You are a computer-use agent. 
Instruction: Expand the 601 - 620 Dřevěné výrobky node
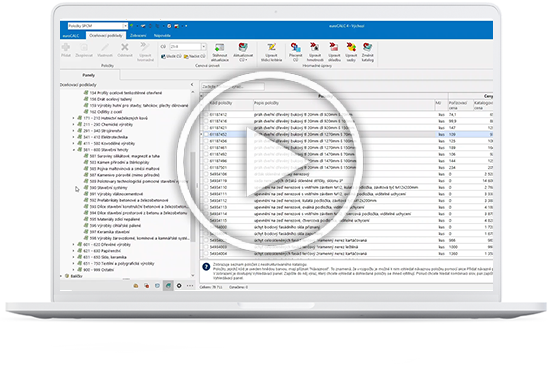pos(74,244)
